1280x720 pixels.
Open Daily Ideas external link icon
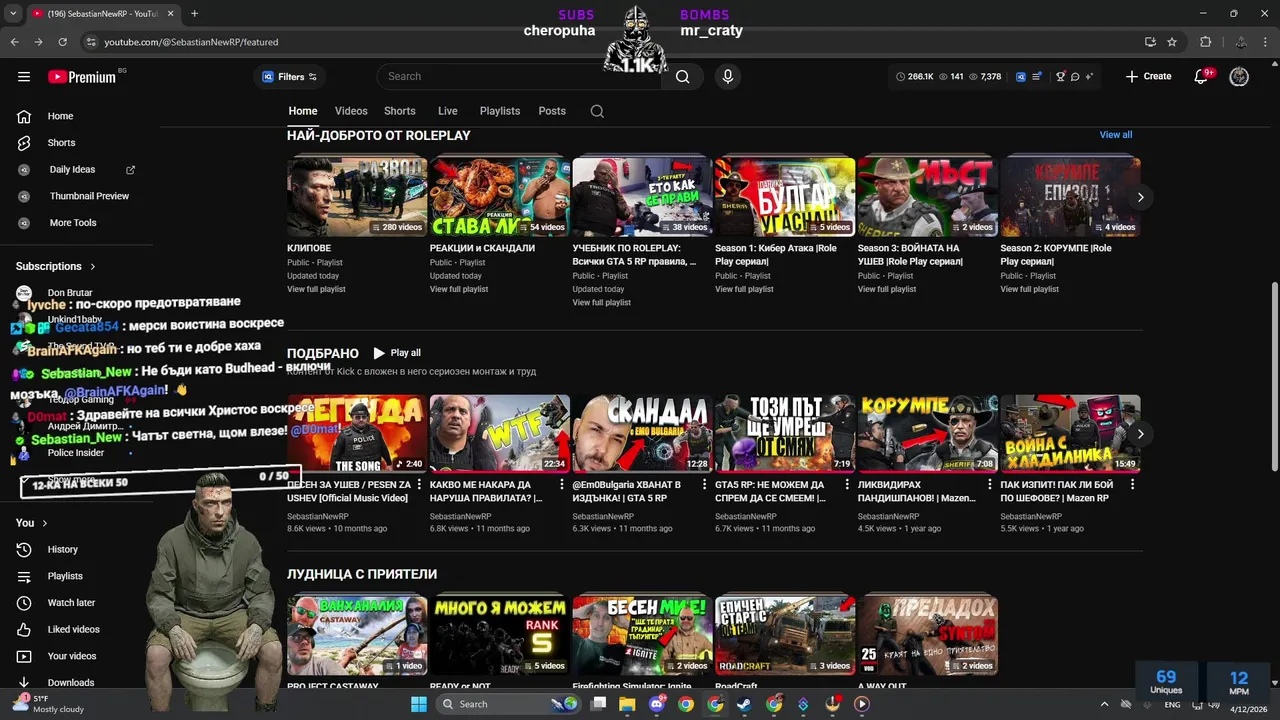pos(130,170)
